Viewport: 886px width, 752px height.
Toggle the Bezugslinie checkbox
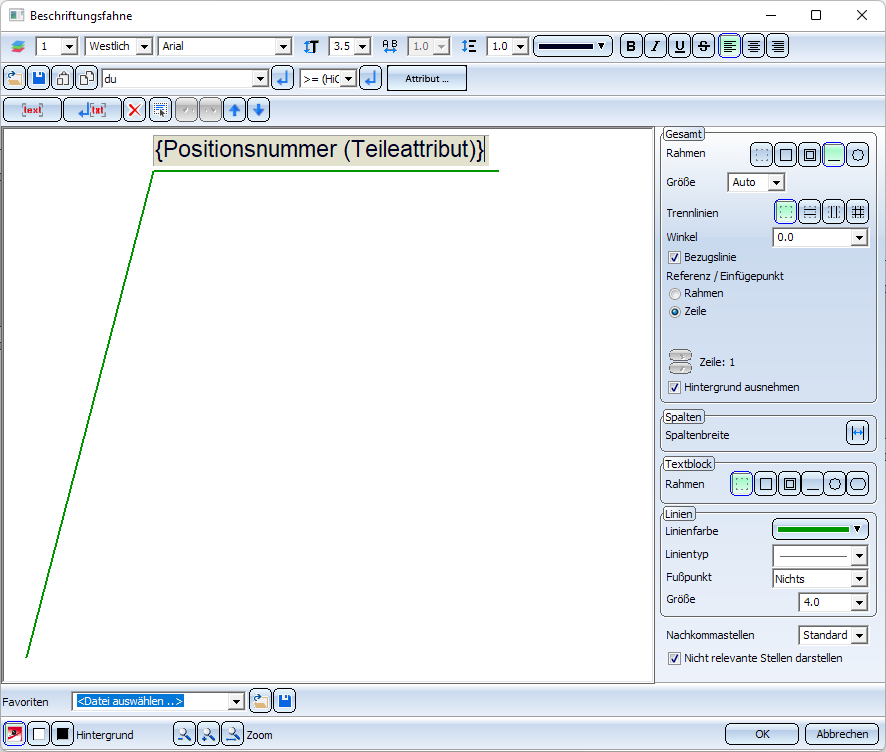[x=675, y=258]
